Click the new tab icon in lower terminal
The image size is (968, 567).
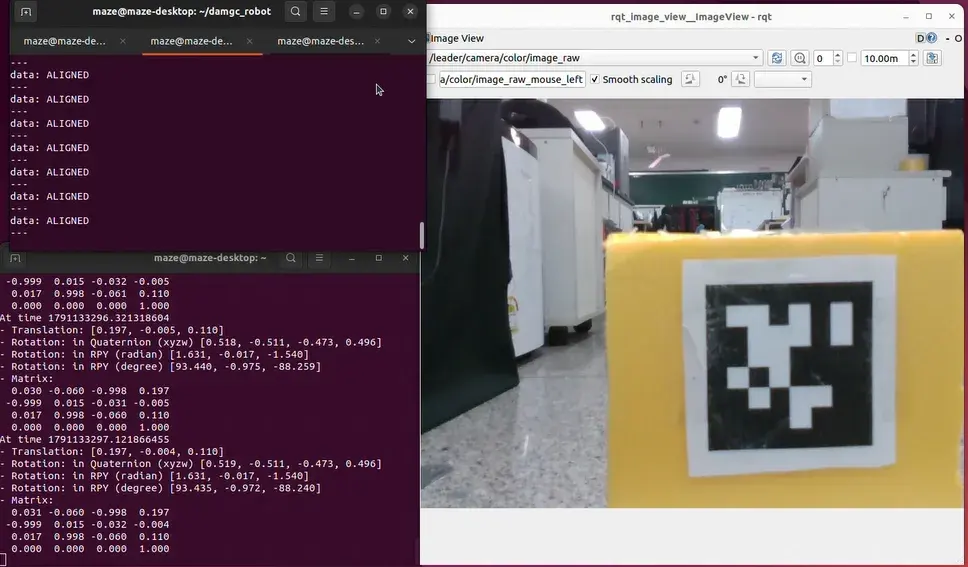[x=15, y=258]
